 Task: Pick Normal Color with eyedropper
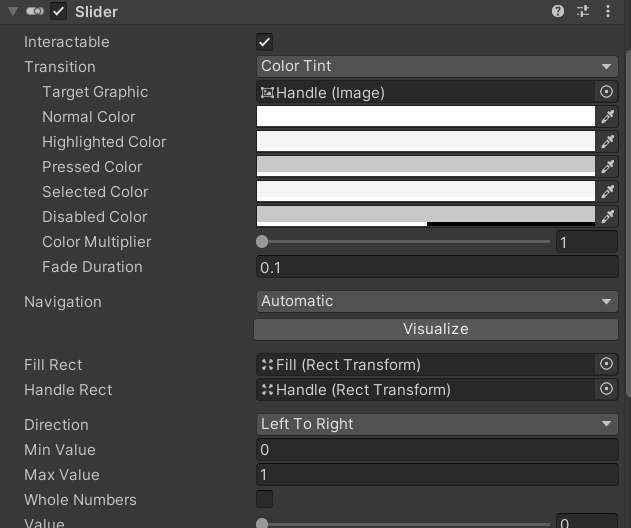(608, 117)
